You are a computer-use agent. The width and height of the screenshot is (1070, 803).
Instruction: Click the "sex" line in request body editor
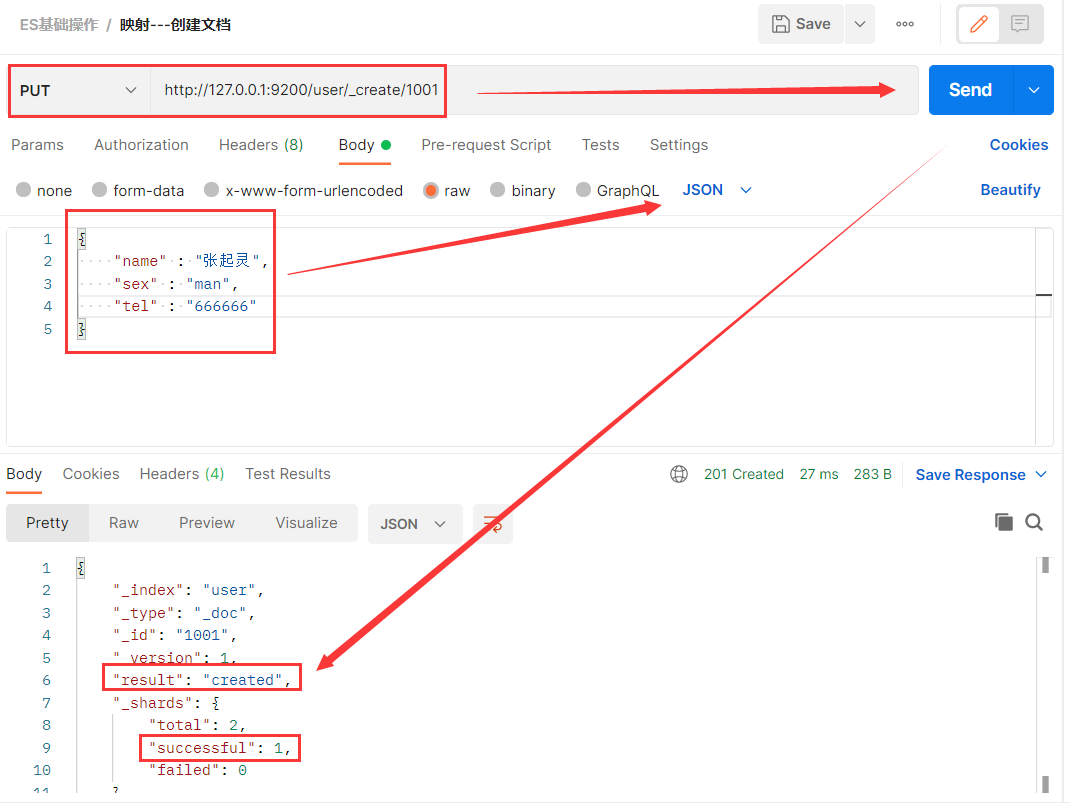pyautogui.click(x=176, y=284)
